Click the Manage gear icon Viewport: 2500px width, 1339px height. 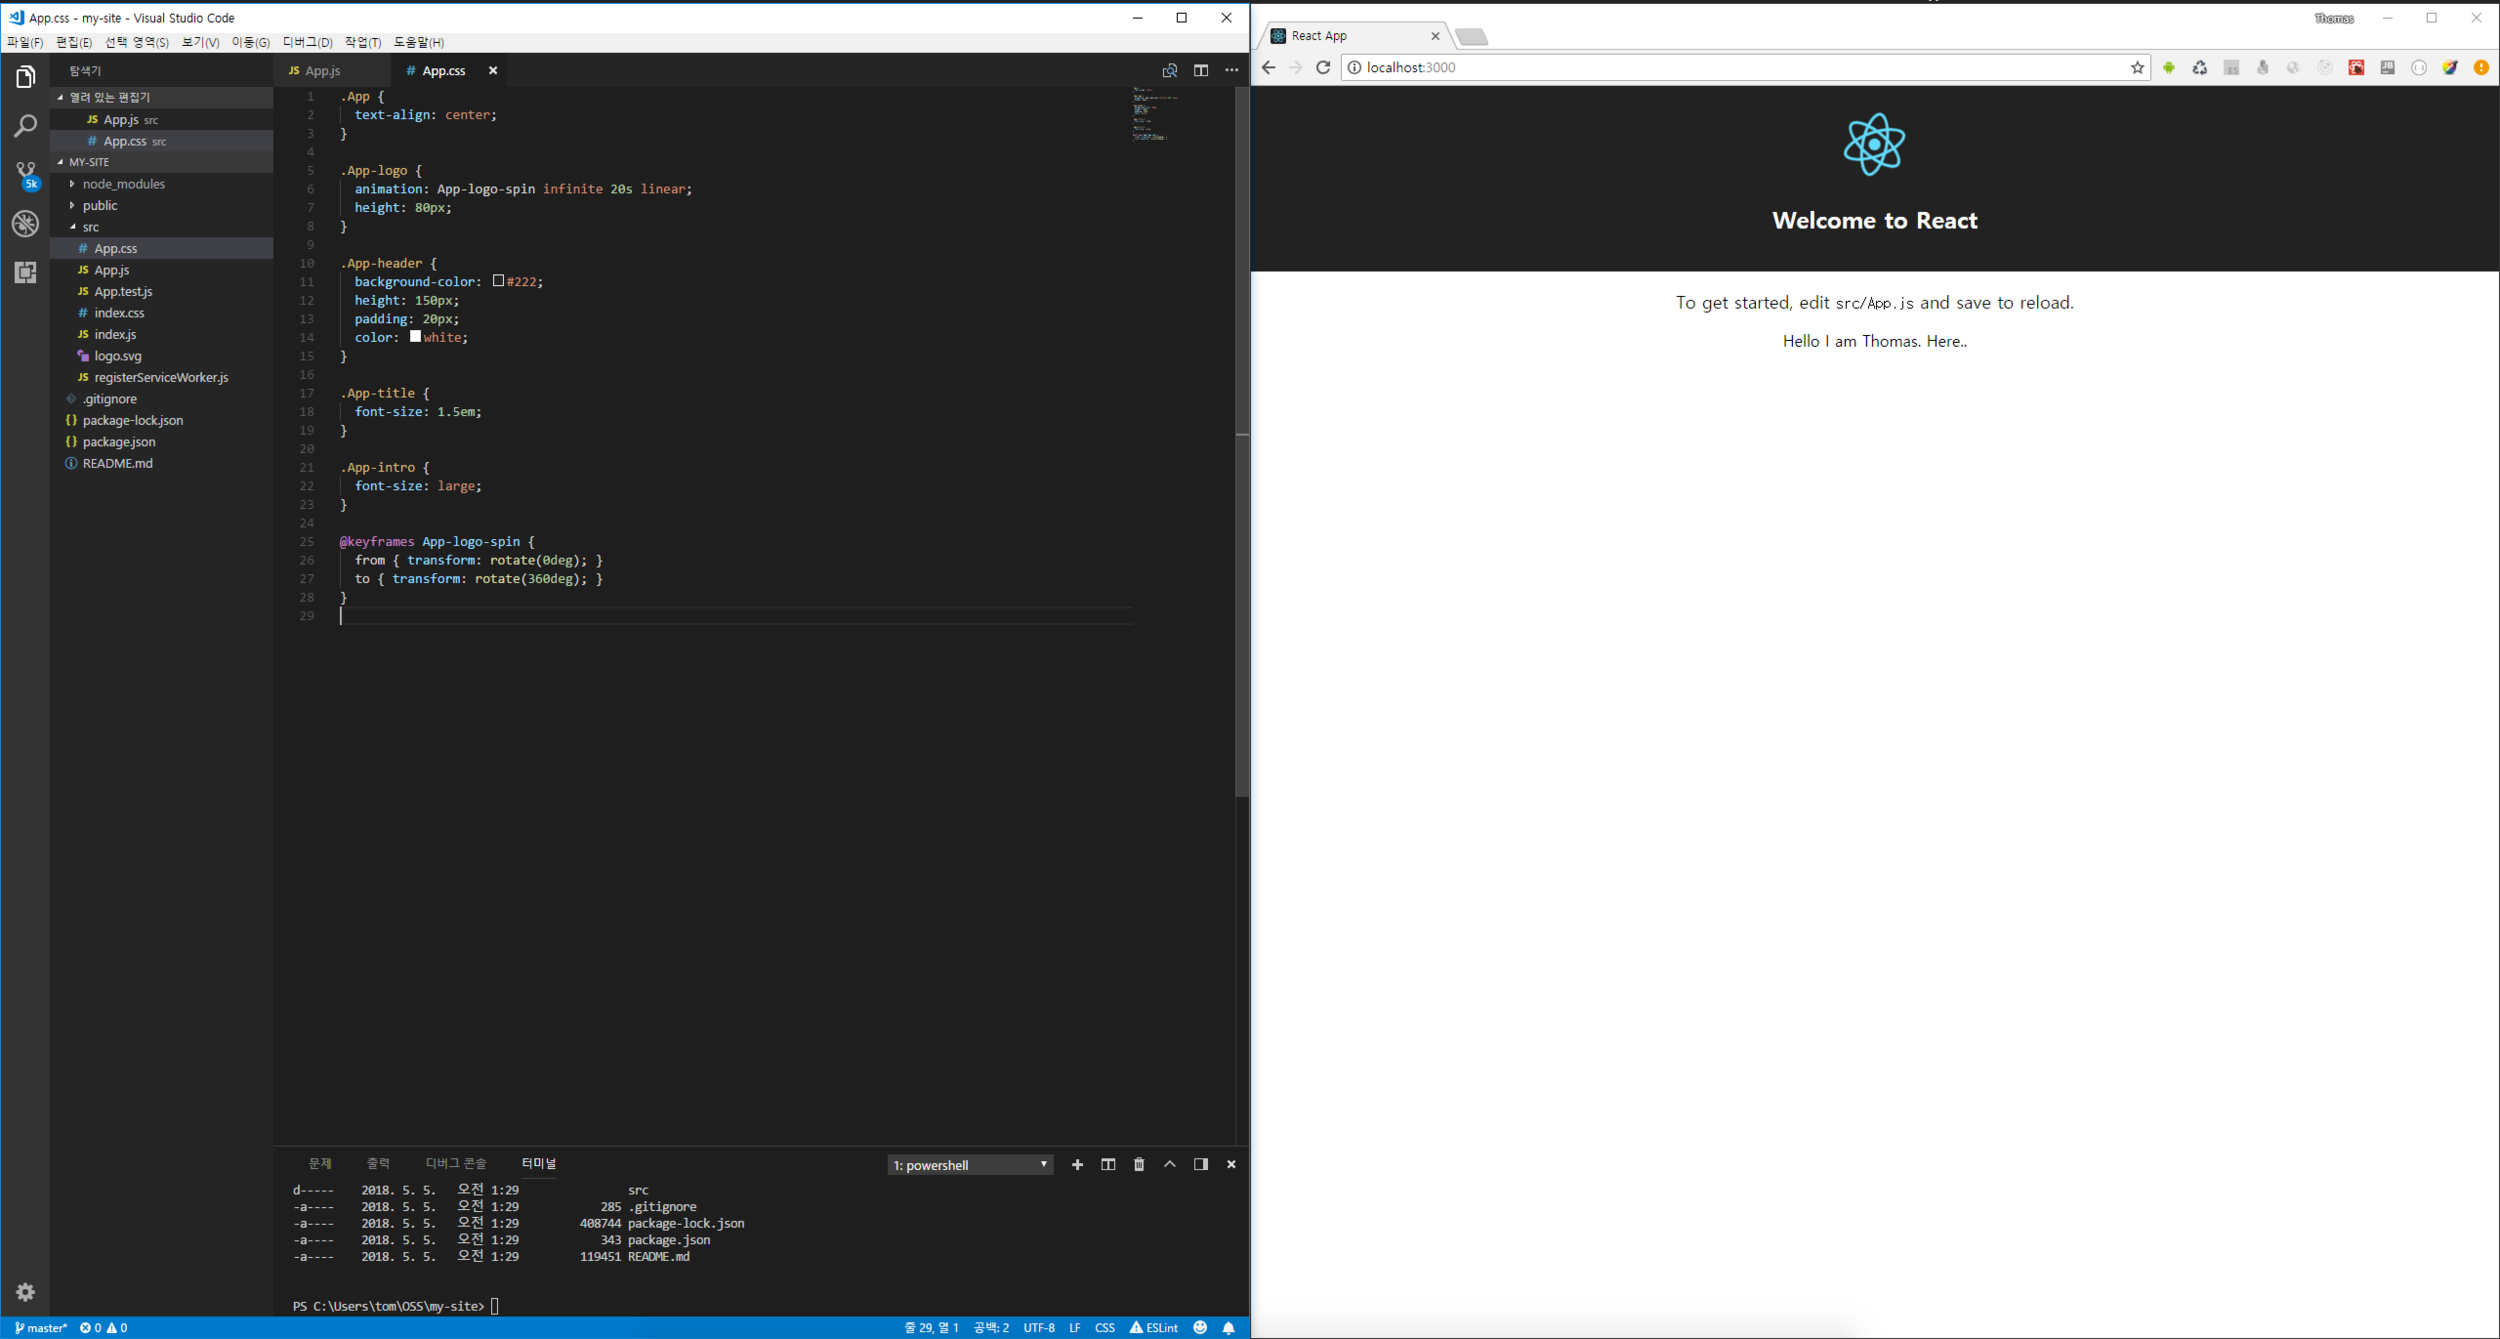point(25,1292)
